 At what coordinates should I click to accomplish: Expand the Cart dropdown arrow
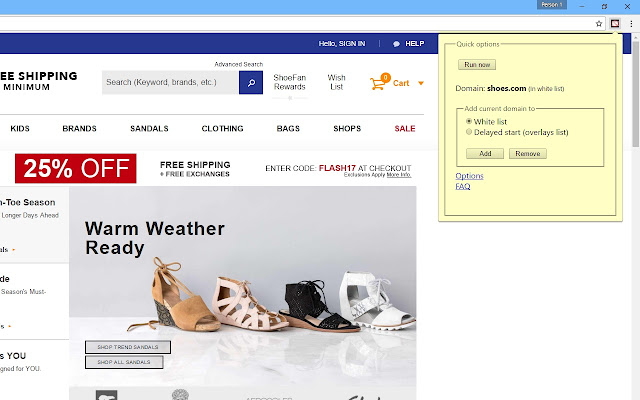click(421, 83)
